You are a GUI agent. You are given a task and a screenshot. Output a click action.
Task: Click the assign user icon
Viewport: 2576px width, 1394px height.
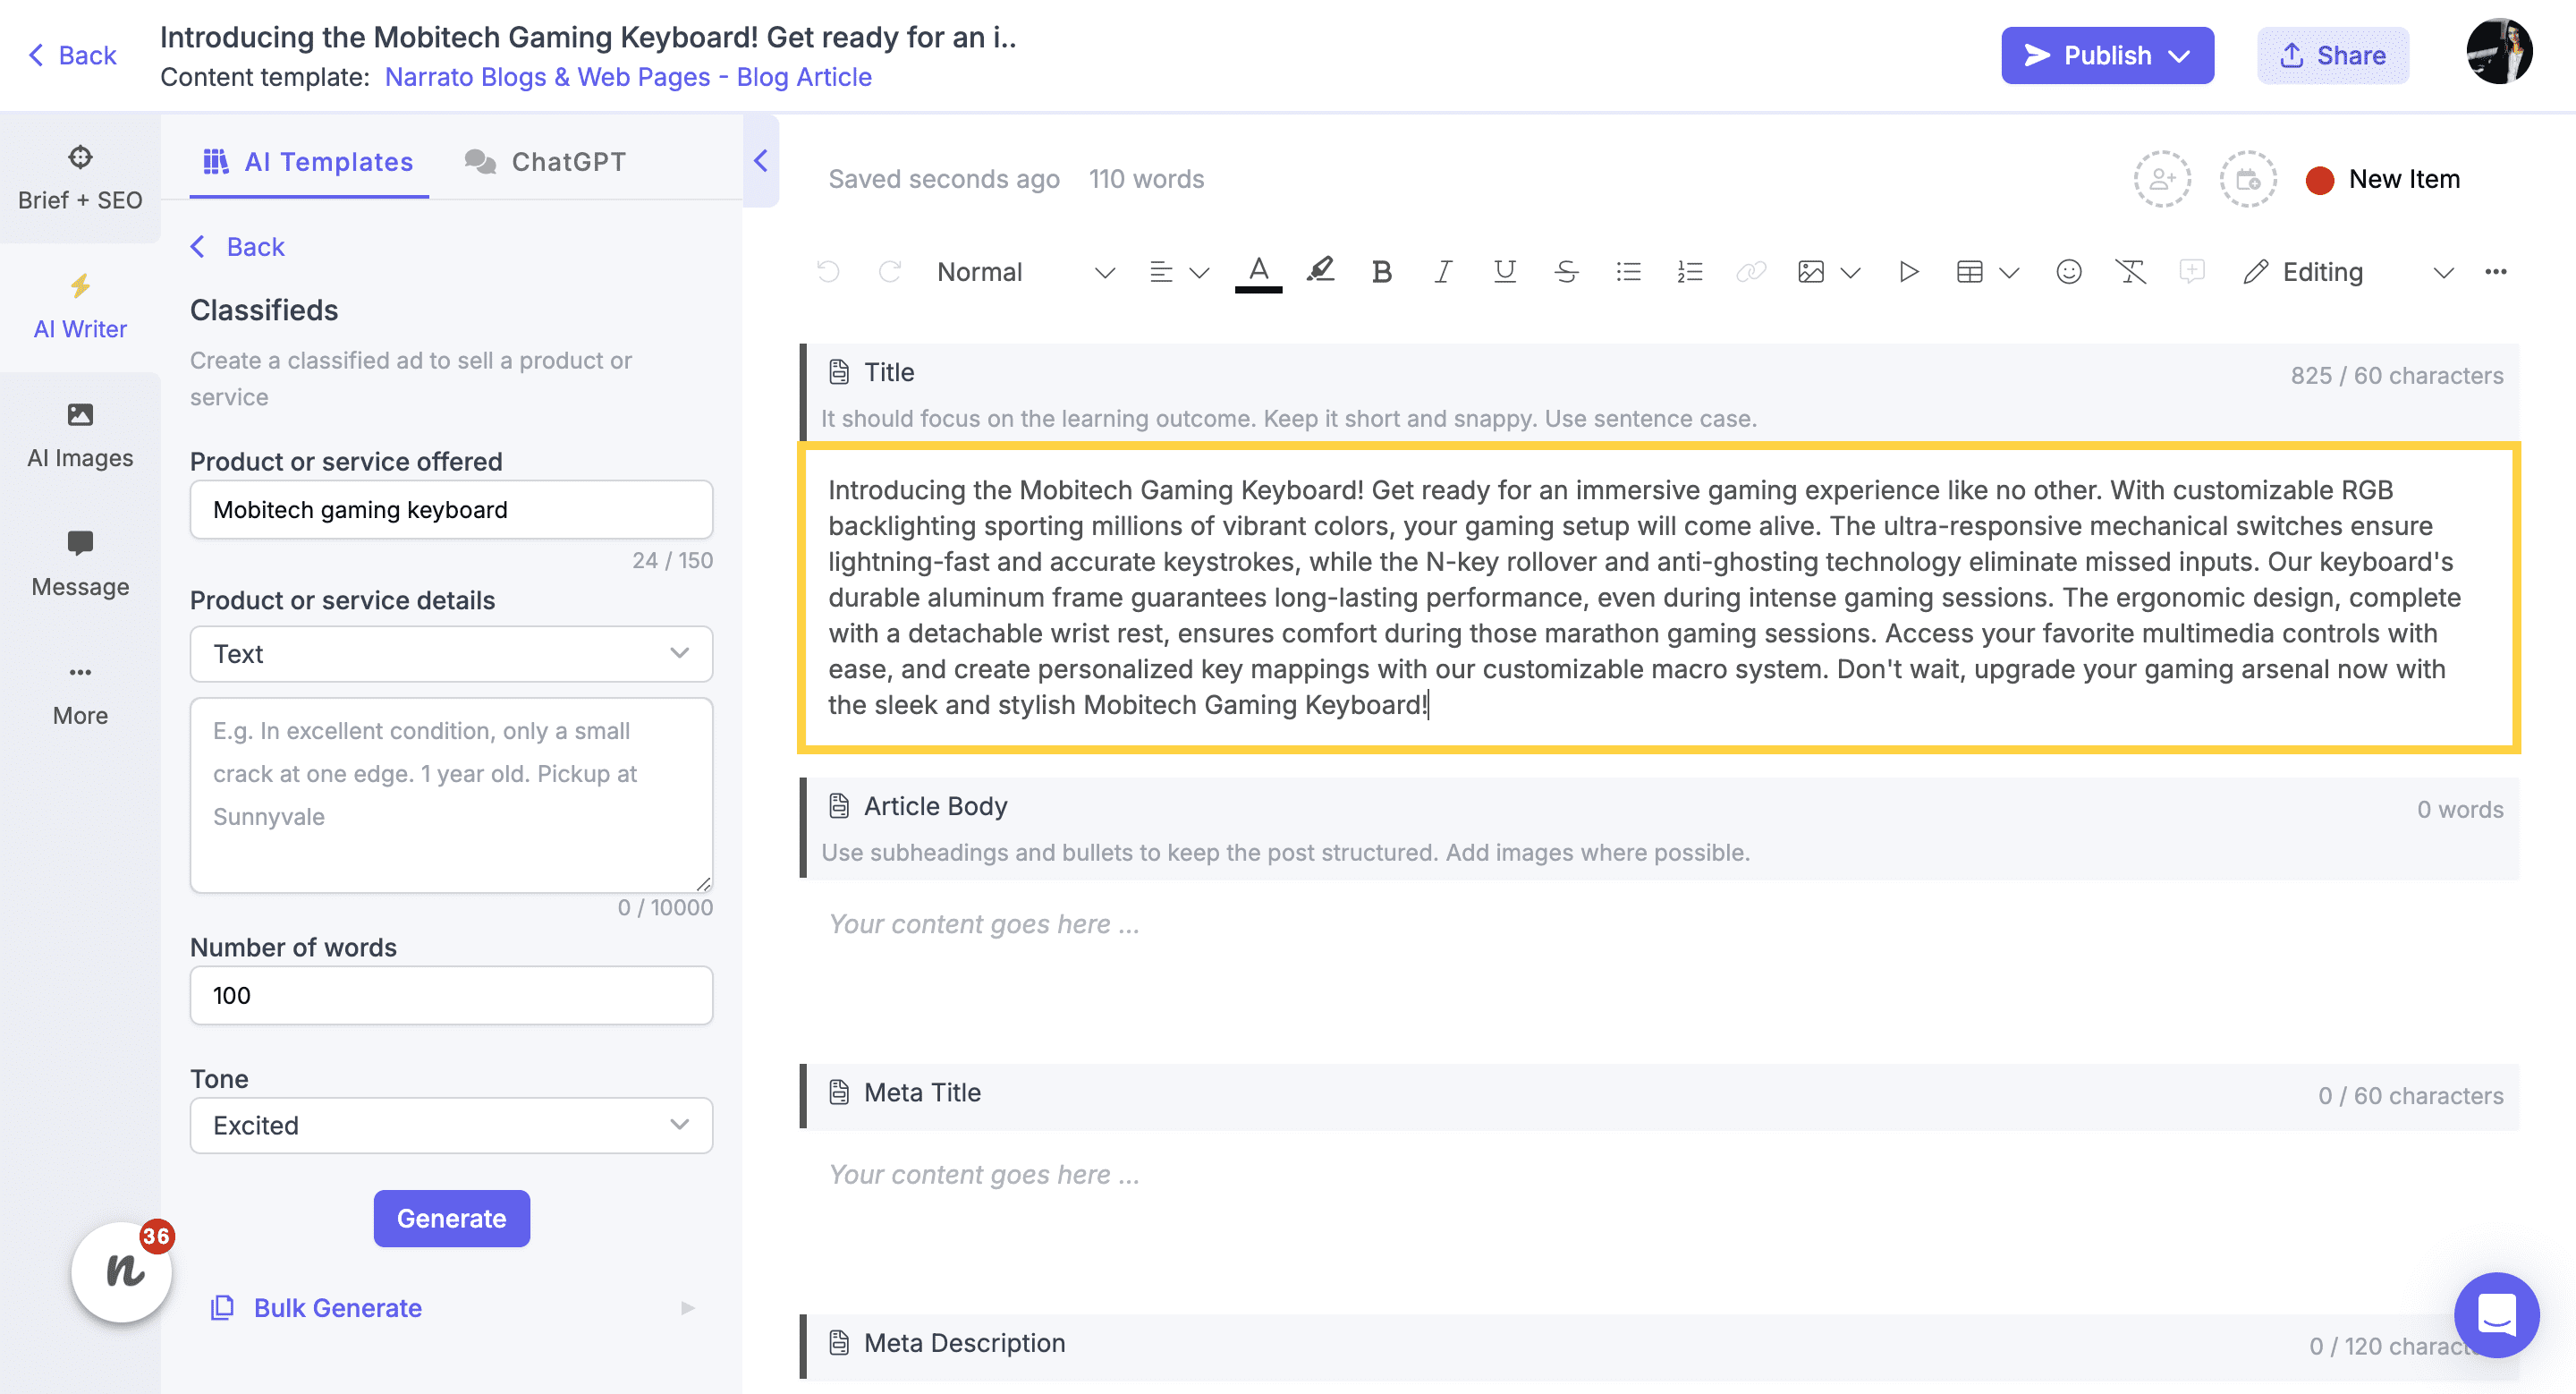2162,180
